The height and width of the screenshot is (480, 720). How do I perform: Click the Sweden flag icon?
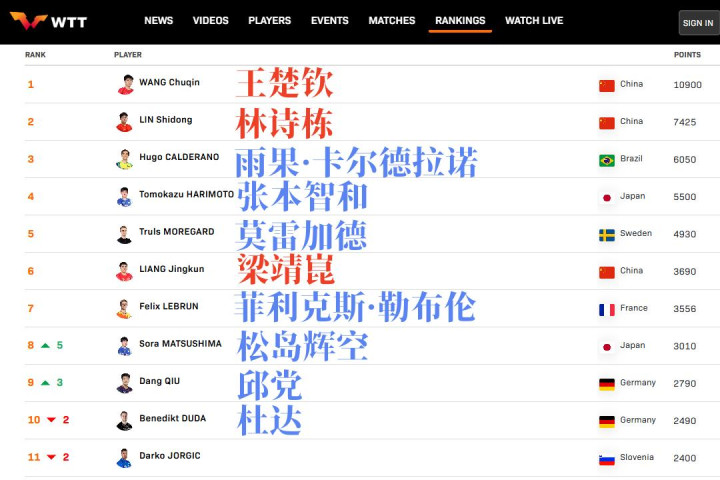(x=607, y=235)
